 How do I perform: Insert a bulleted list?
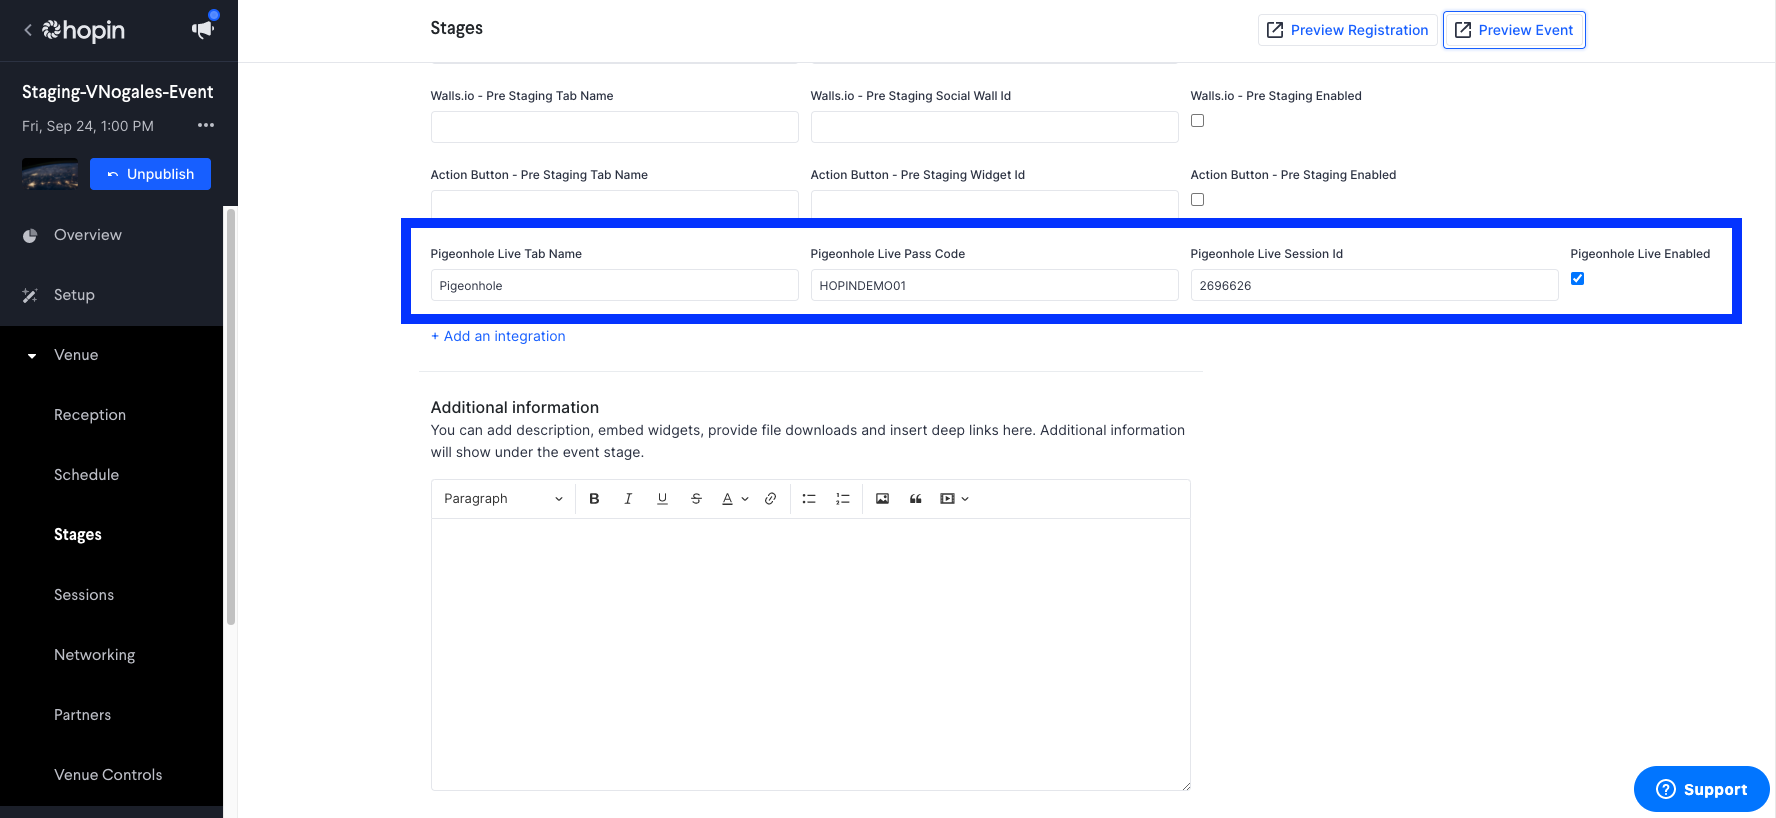(809, 499)
